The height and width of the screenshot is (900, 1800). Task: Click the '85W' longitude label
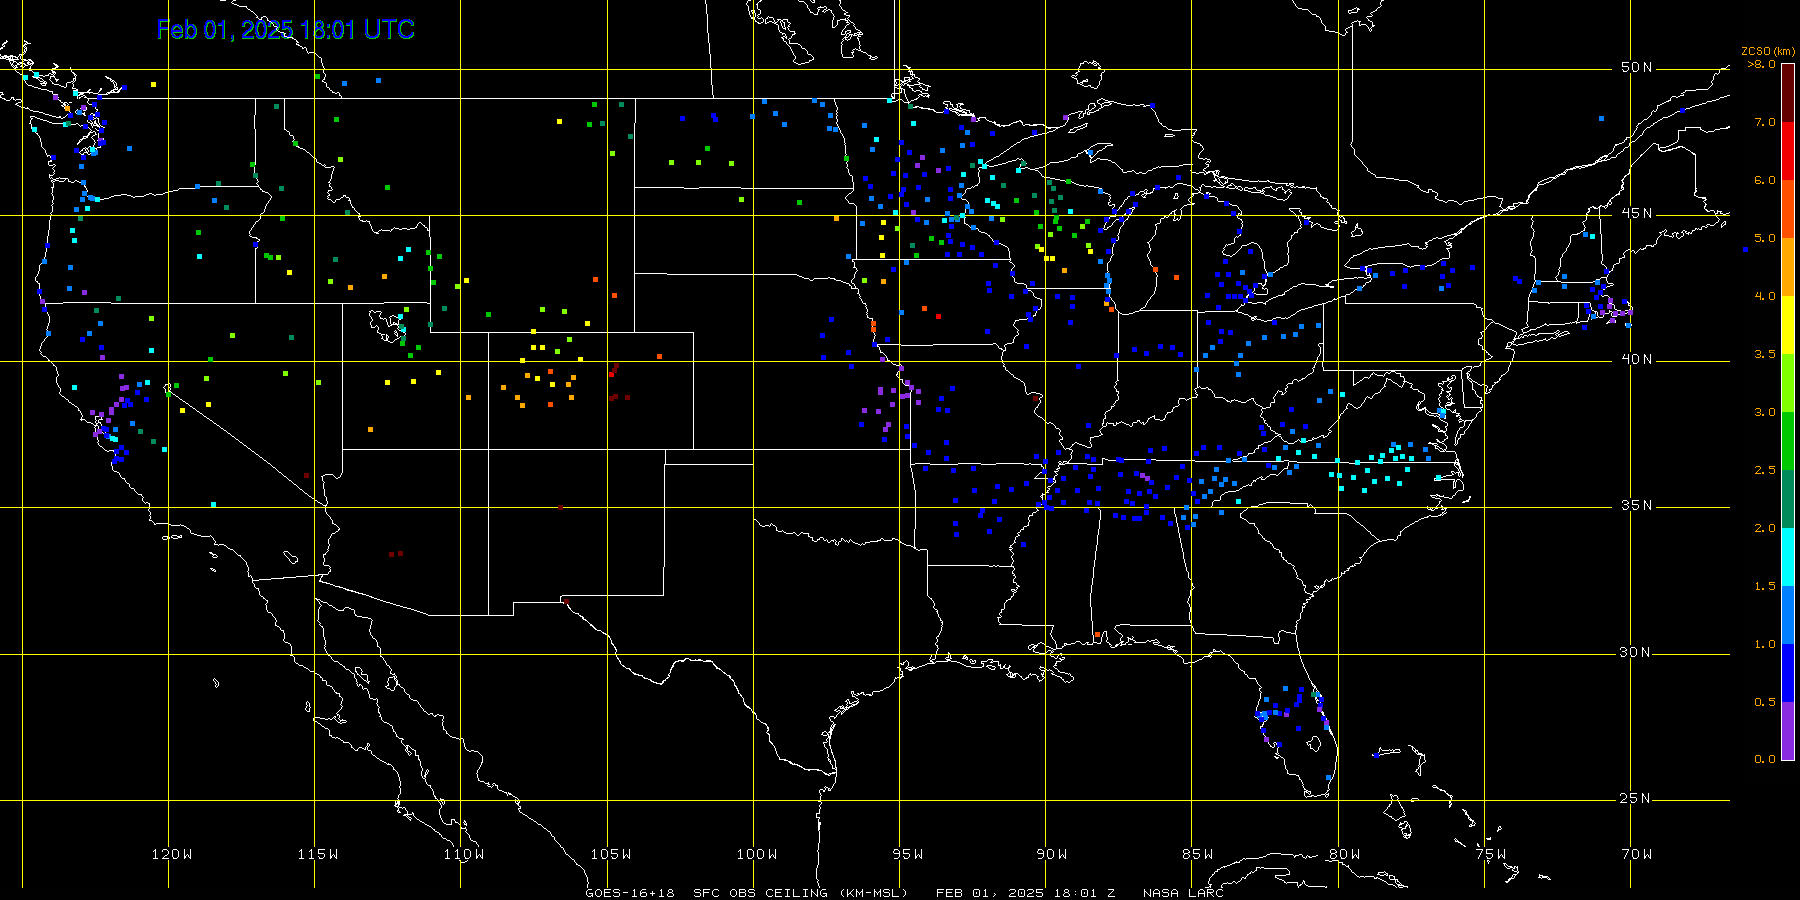pyautogui.click(x=1198, y=854)
